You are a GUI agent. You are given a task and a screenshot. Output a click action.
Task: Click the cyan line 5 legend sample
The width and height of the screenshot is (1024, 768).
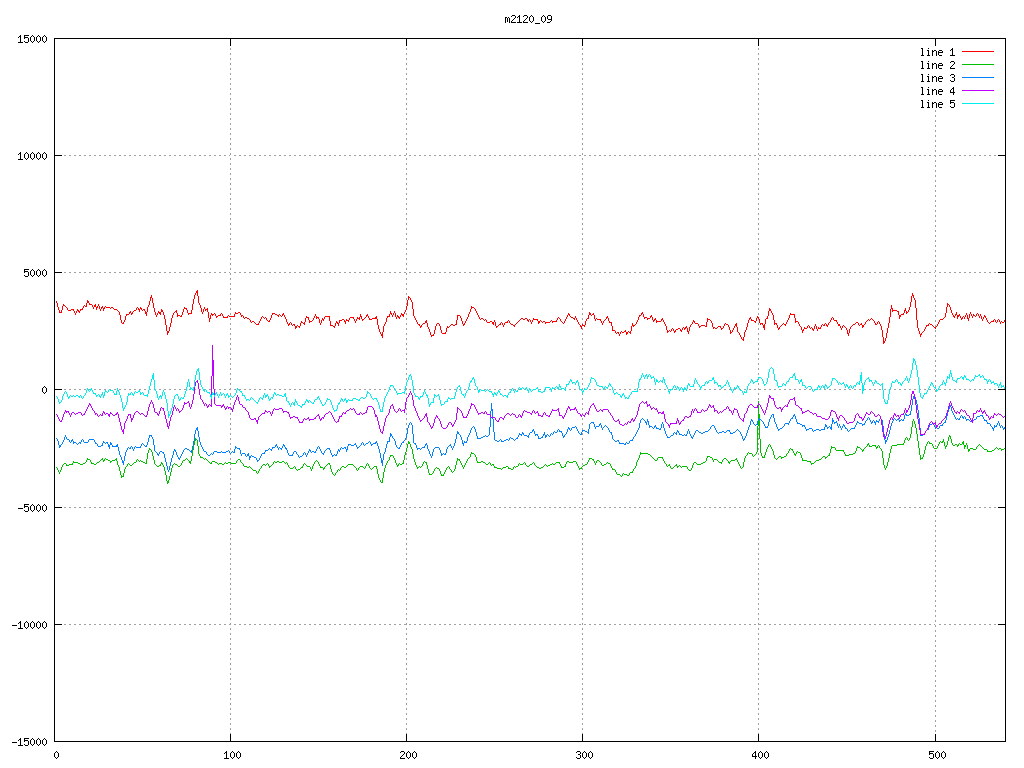point(978,104)
